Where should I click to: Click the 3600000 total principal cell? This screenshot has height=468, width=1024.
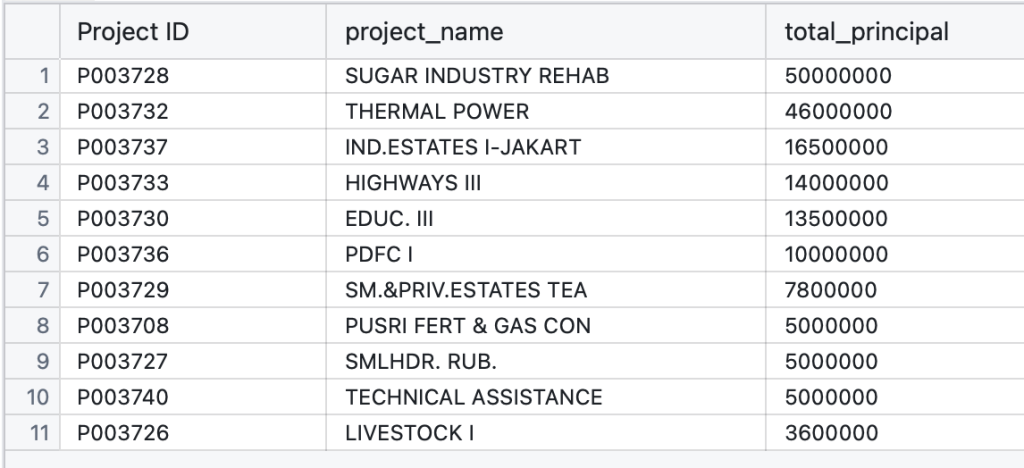pos(832,433)
